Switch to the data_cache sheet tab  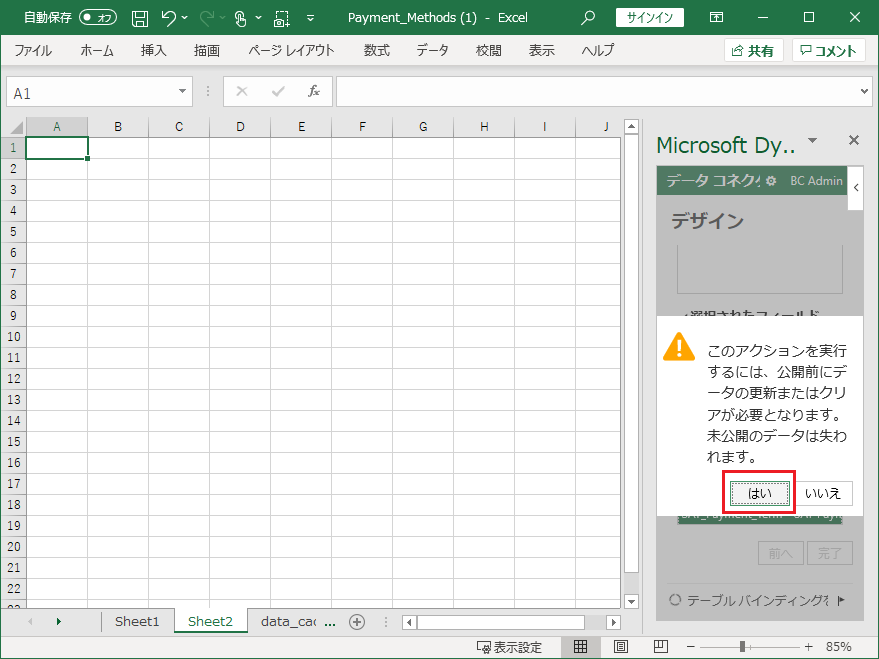tap(288, 621)
